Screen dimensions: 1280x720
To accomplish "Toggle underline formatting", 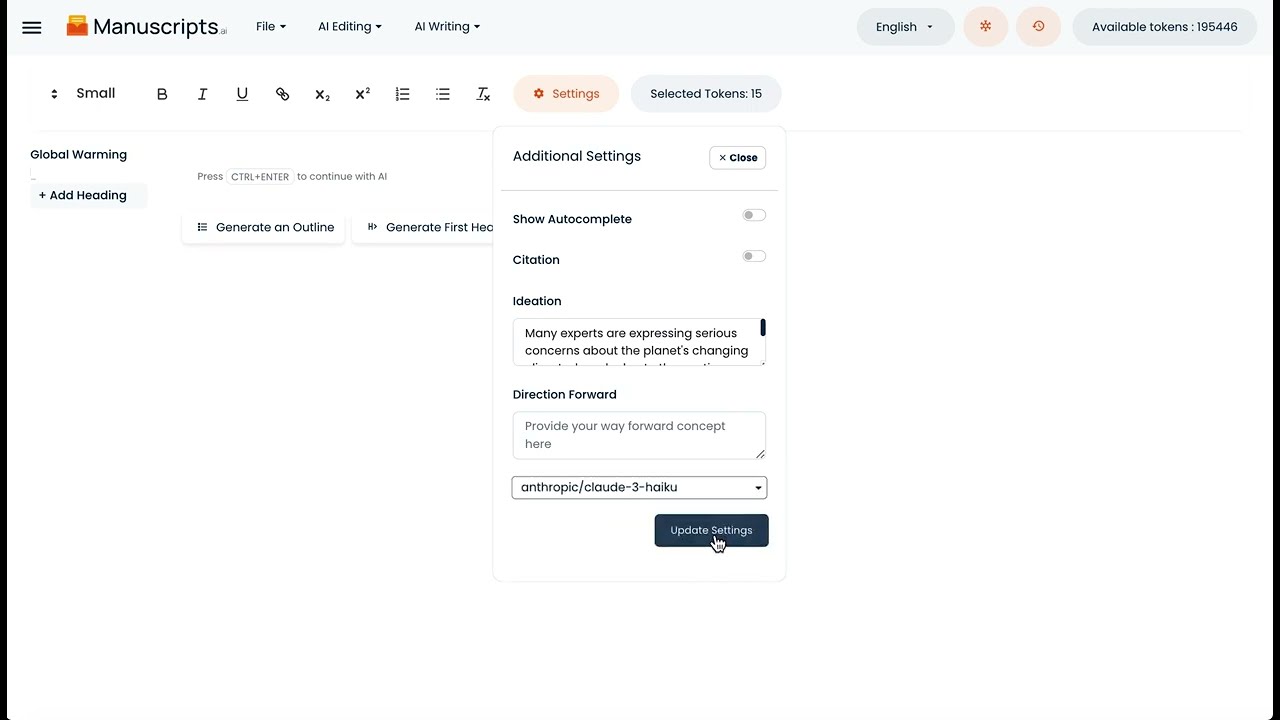I will [242, 94].
